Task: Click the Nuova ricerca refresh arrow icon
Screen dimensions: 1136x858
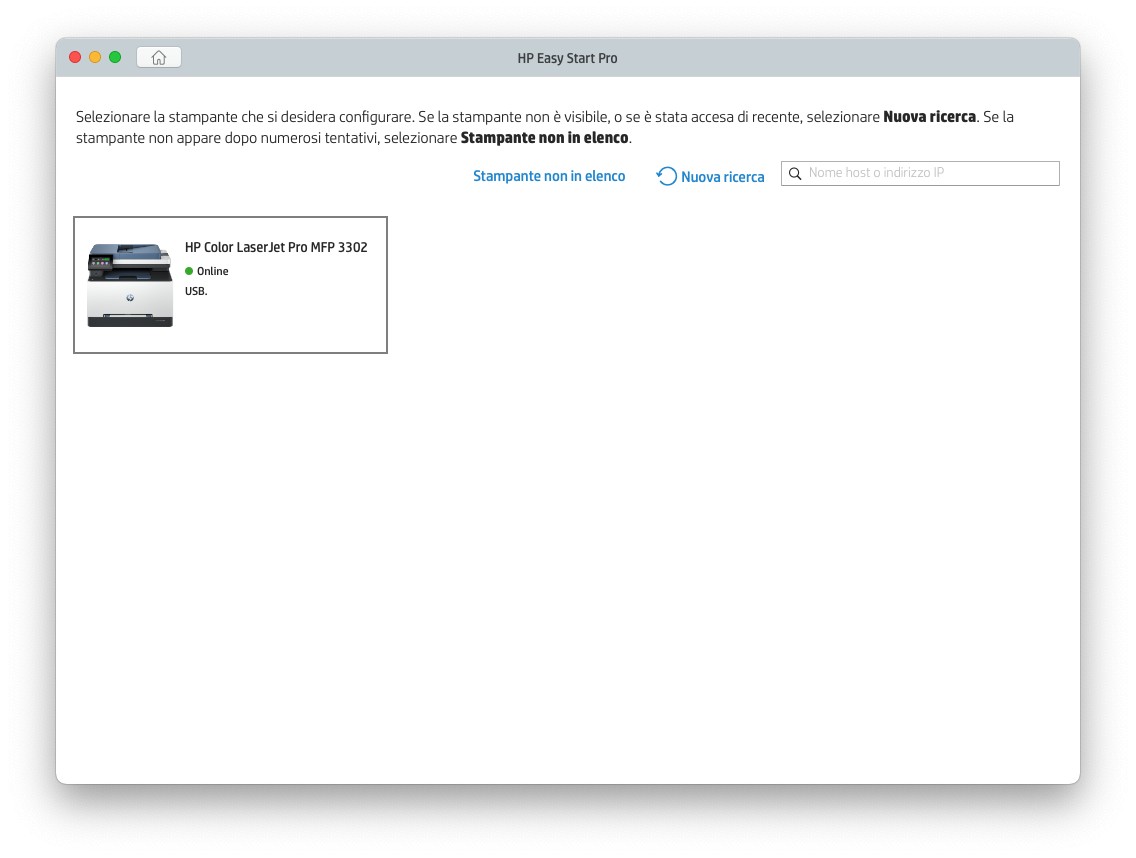Action: pos(667,176)
